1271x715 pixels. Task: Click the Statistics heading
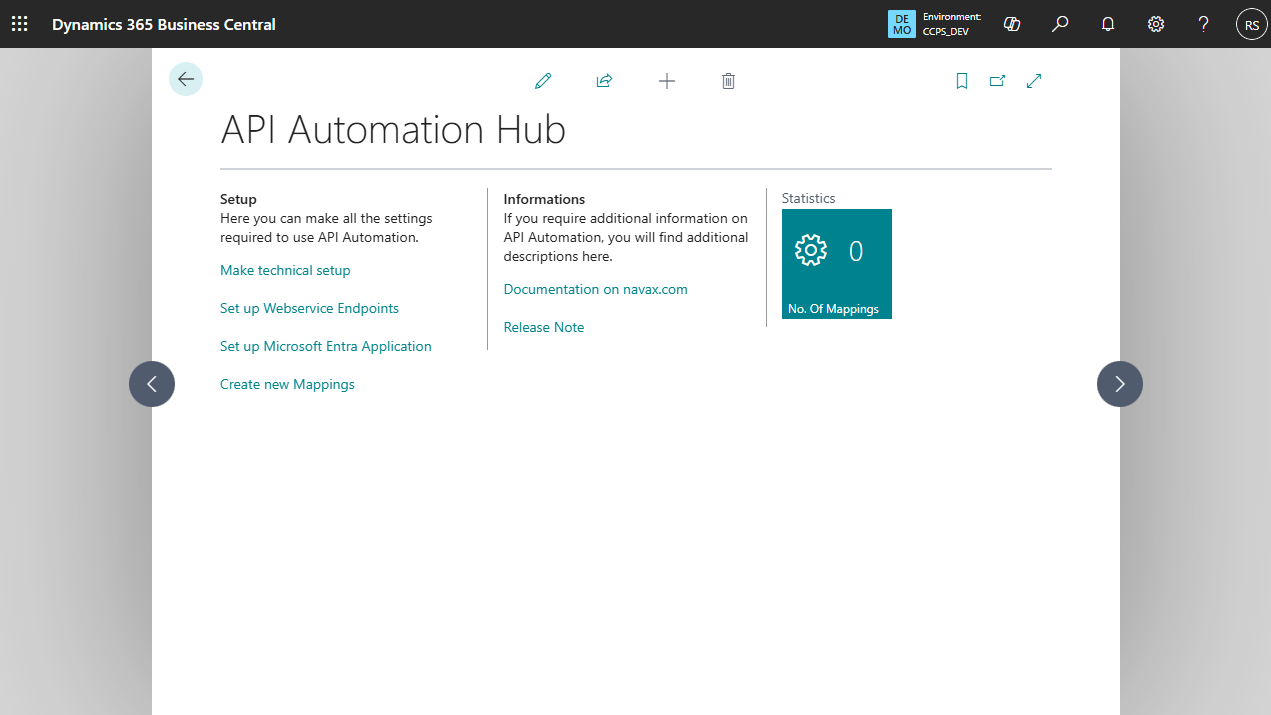click(x=808, y=198)
